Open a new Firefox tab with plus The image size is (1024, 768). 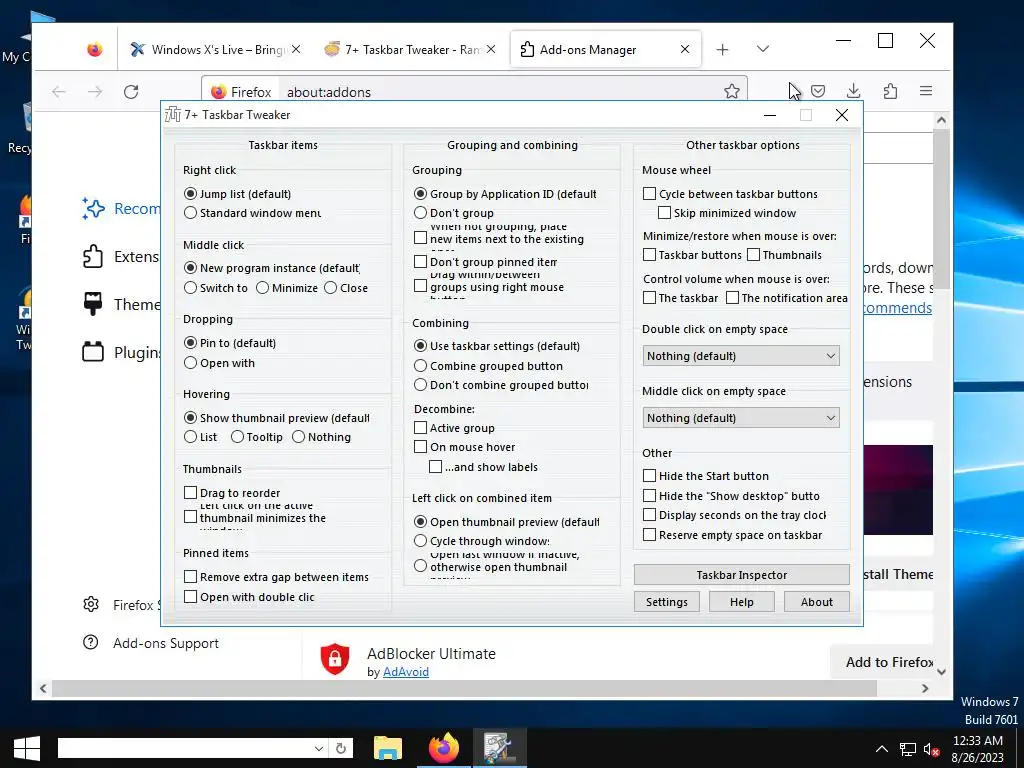[722, 50]
